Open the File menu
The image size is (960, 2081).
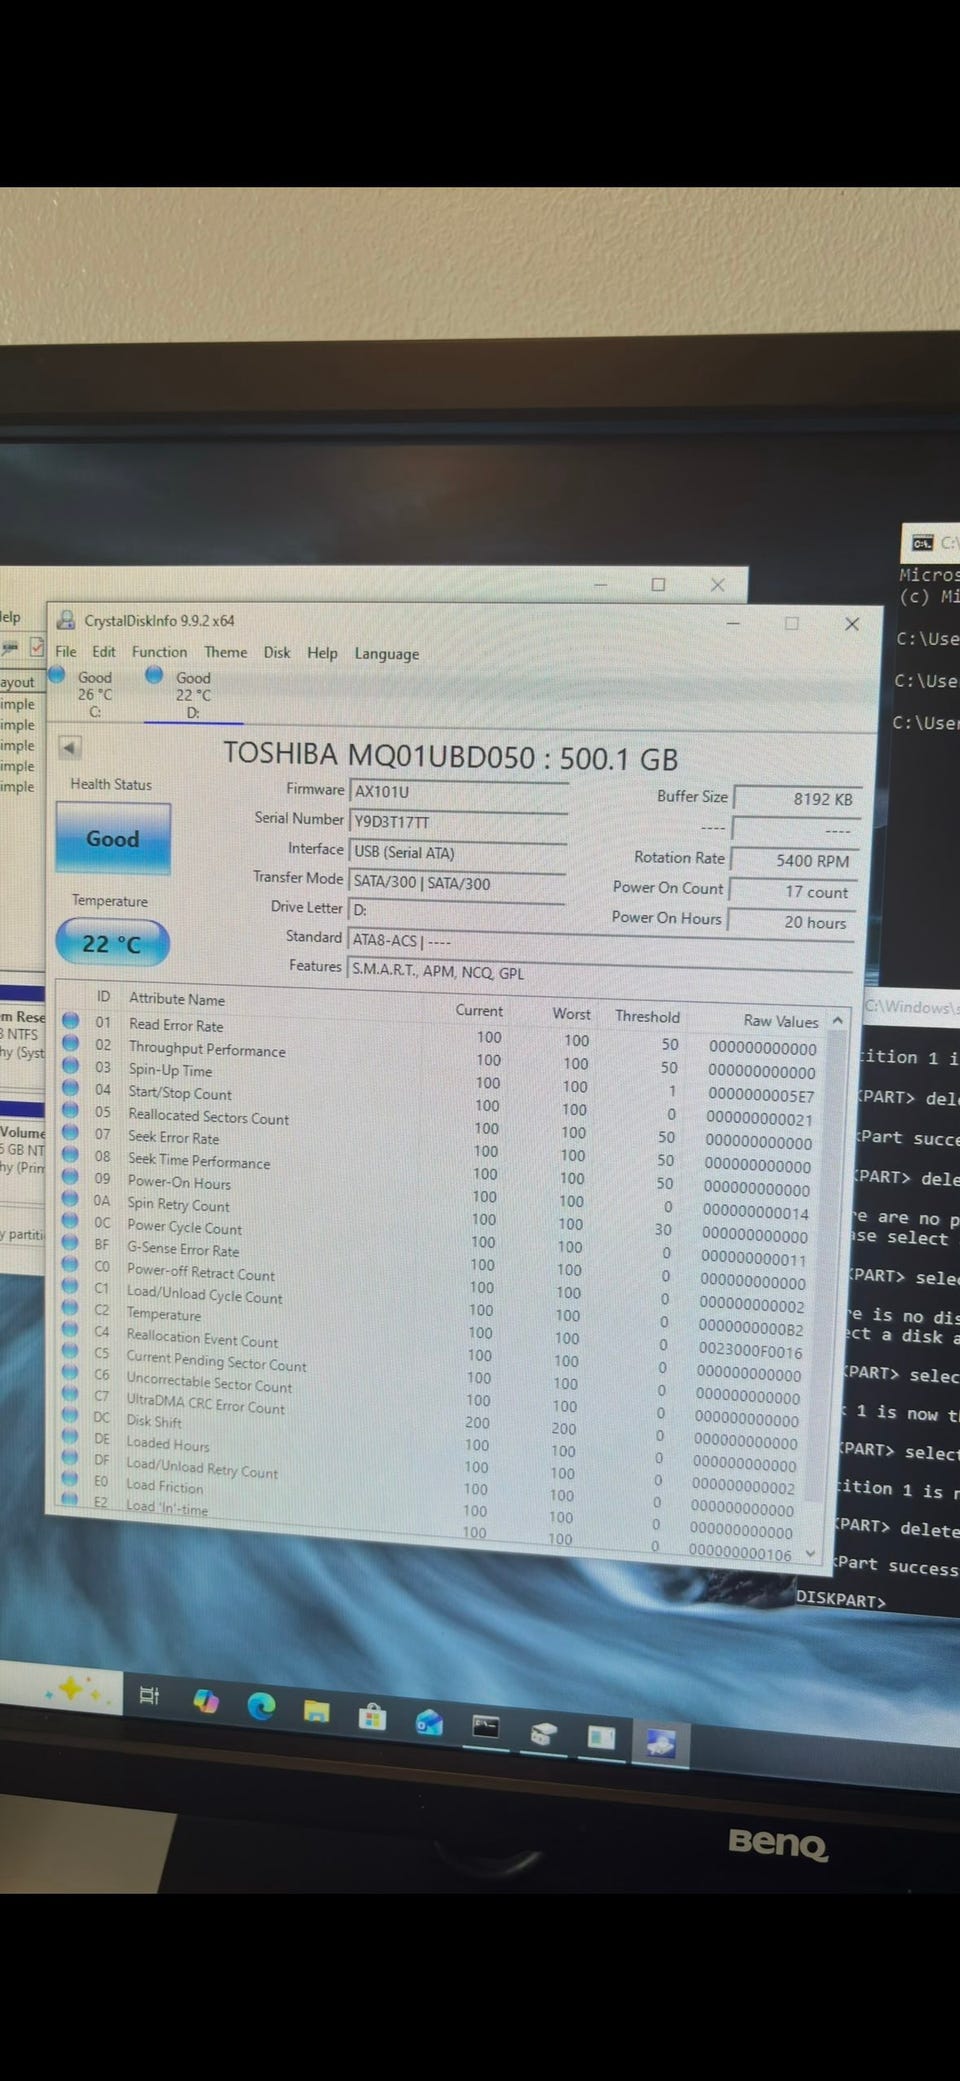66,651
